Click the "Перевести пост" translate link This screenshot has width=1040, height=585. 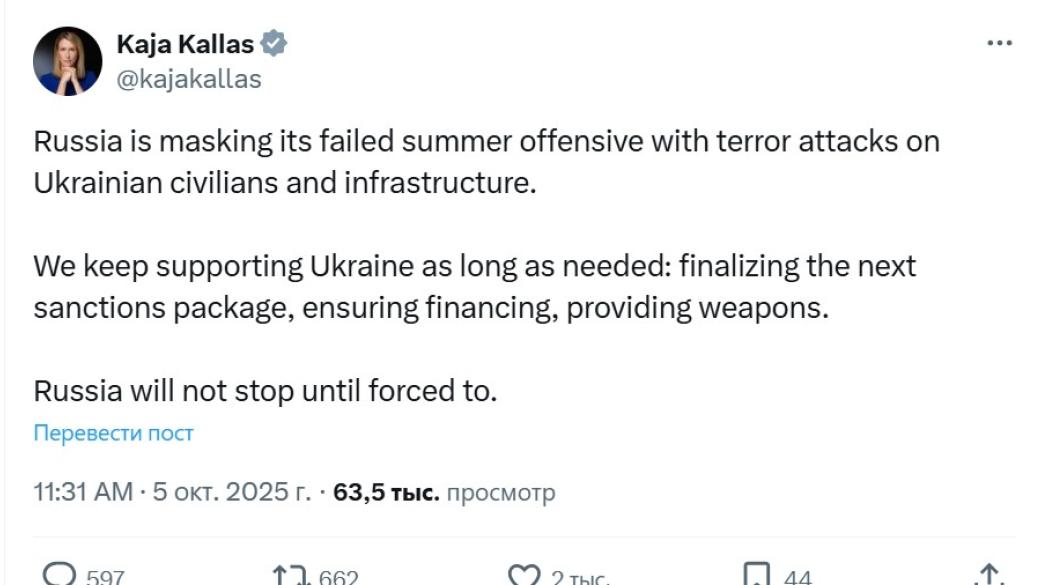(x=114, y=433)
